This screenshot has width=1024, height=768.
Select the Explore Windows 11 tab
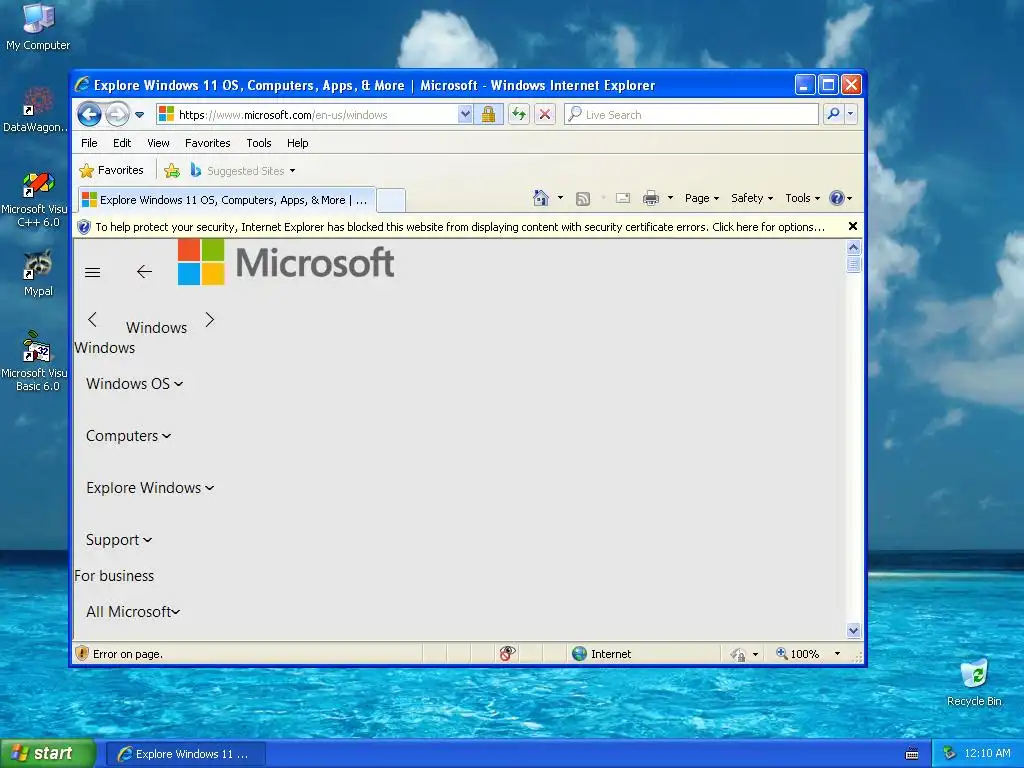[227, 200]
